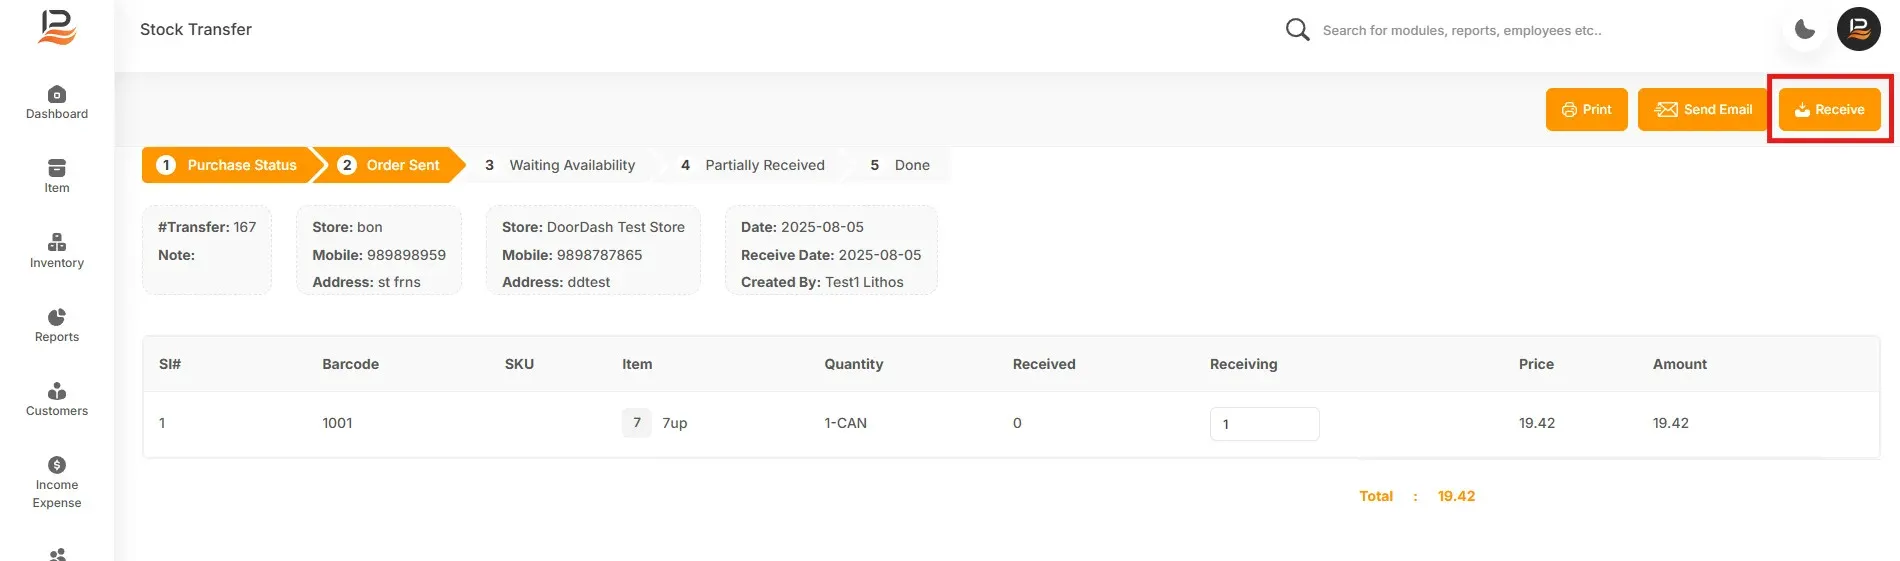
Task: Click the Print button
Action: coord(1587,109)
